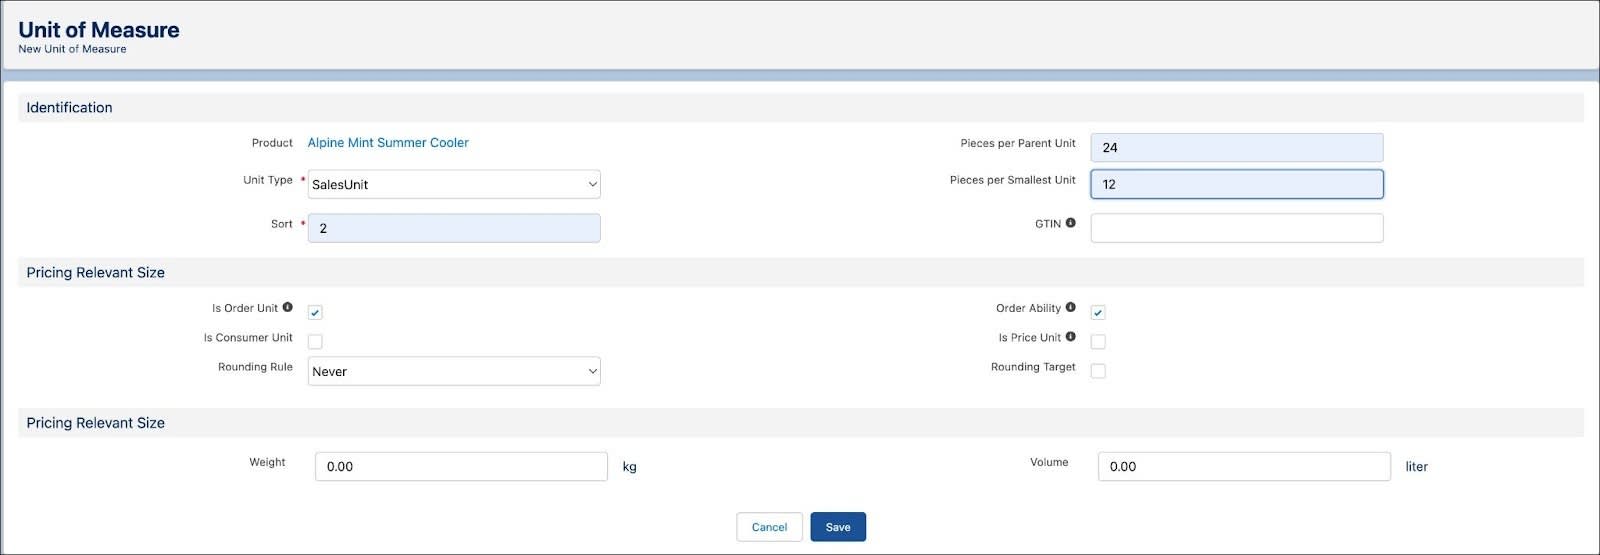This screenshot has height=555, width=1600.
Task: Open the Unit Type dropdown
Action: point(454,184)
